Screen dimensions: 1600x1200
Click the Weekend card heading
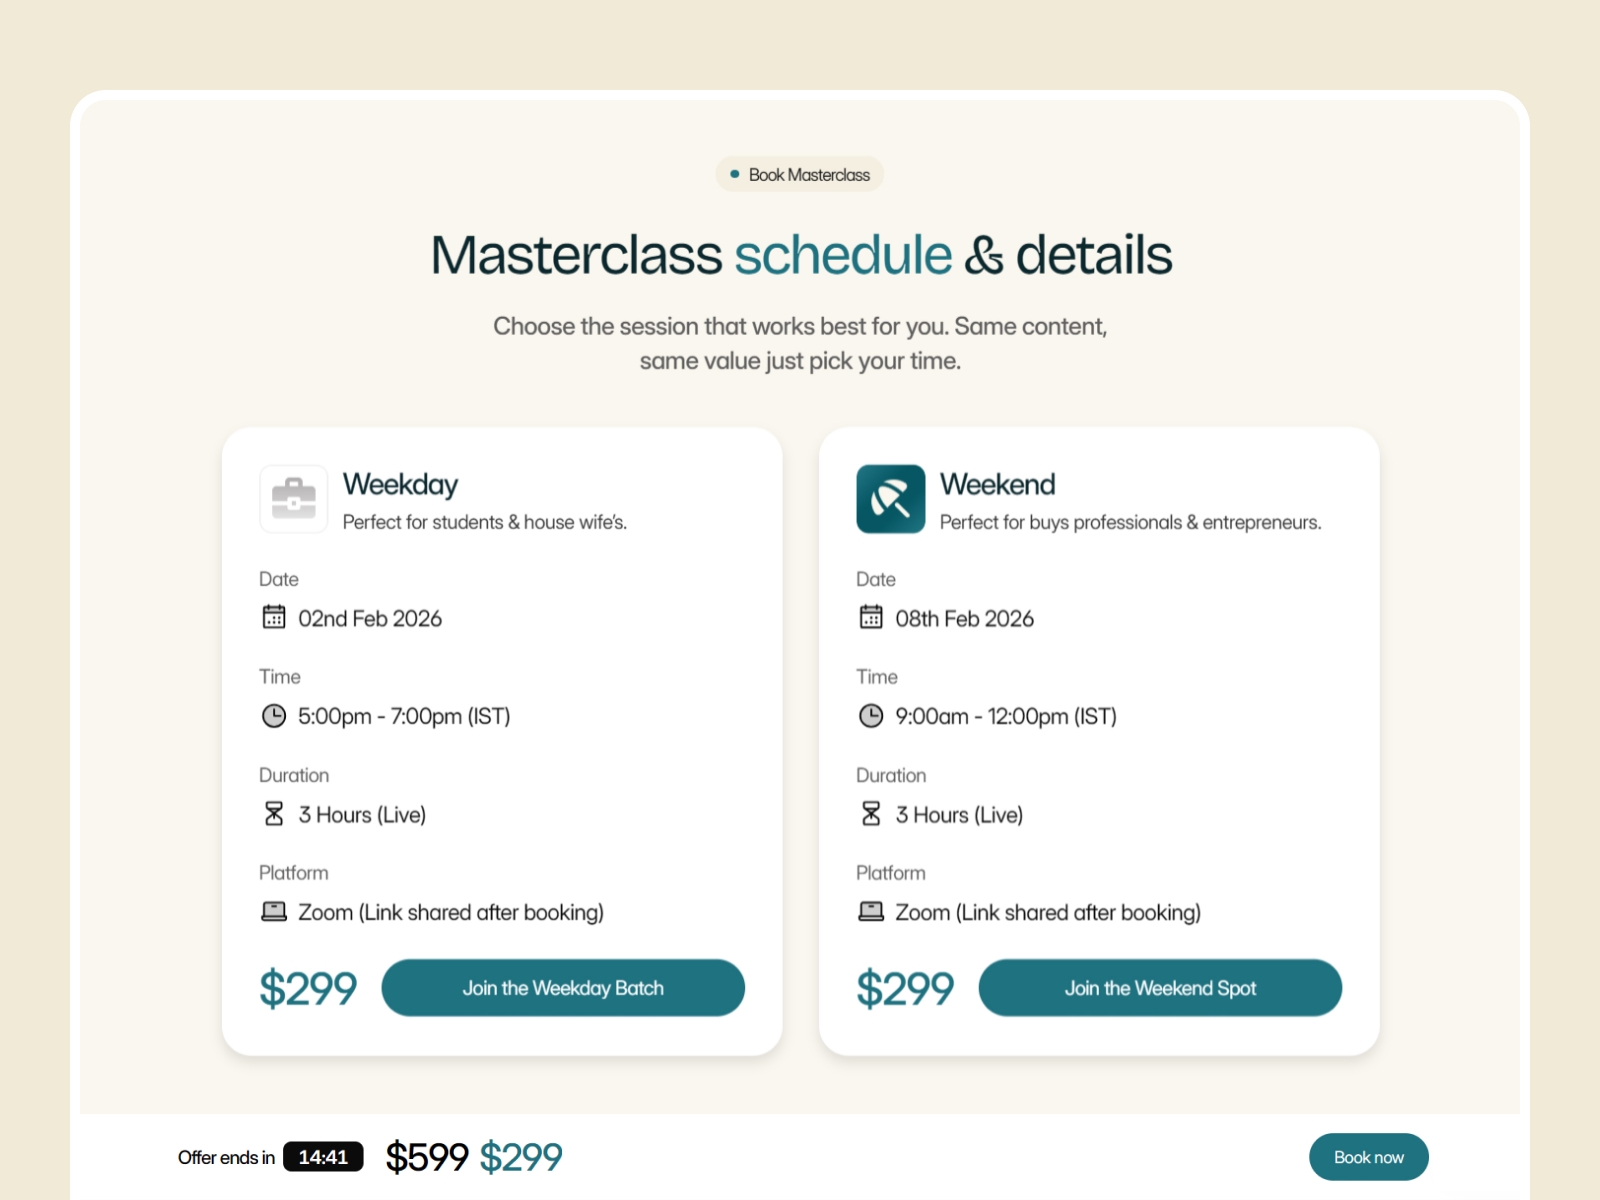997,485
